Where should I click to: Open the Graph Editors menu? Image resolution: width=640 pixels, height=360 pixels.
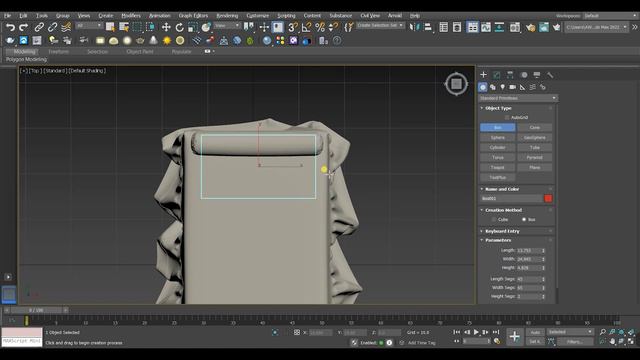coord(193,16)
